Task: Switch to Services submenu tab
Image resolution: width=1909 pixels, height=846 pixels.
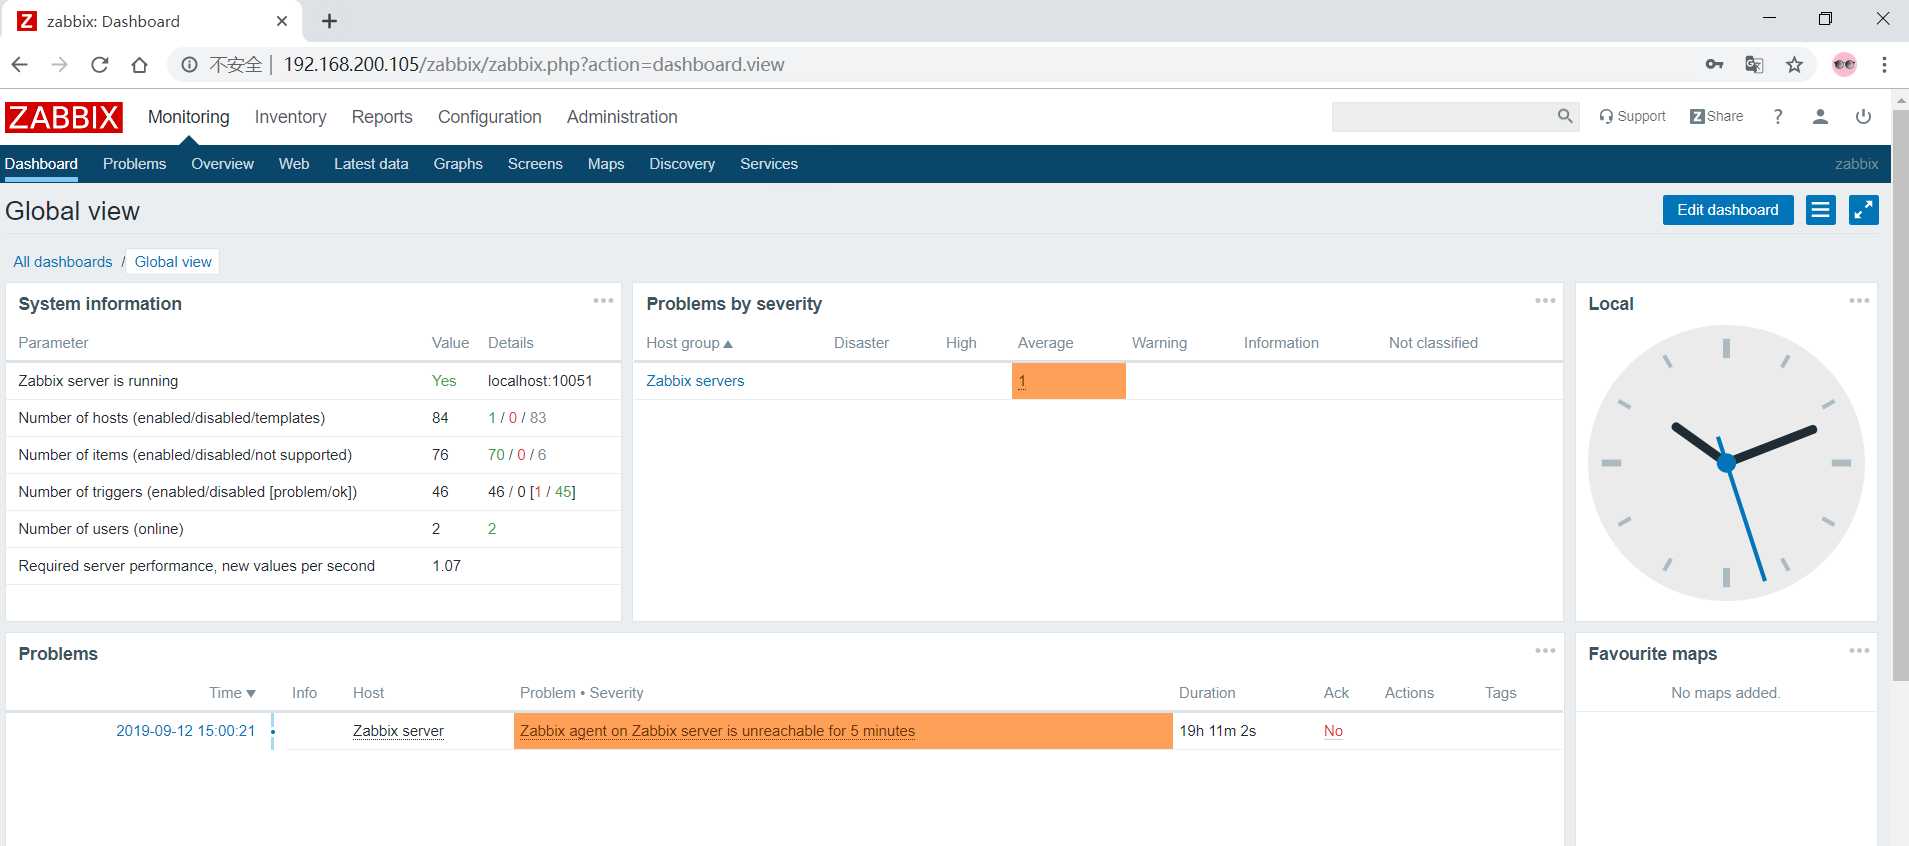Action: coord(769,164)
